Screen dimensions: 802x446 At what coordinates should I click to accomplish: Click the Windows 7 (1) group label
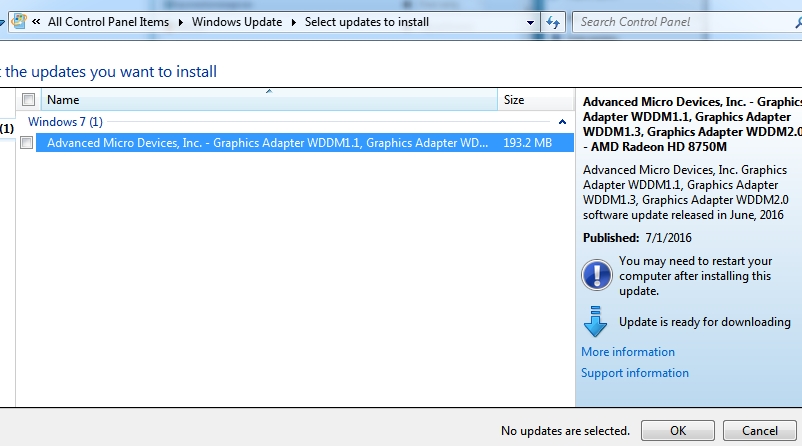tap(65, 122)
